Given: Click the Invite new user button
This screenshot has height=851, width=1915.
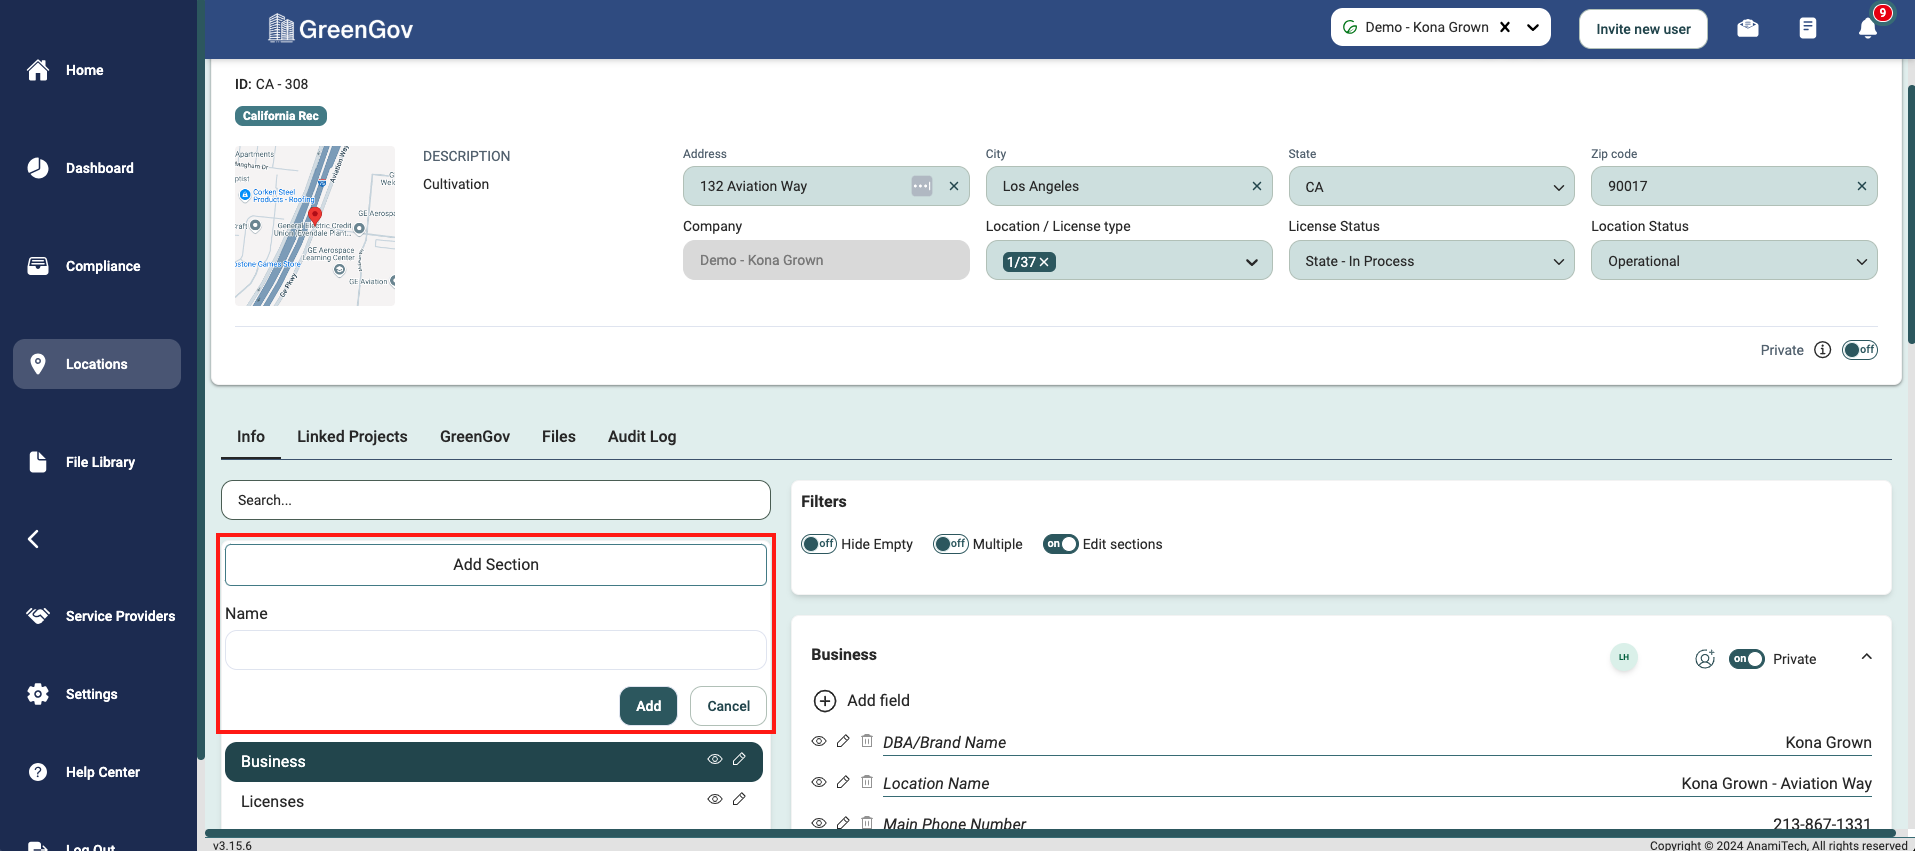Looking at the screenshot, I should (1643, 29).
